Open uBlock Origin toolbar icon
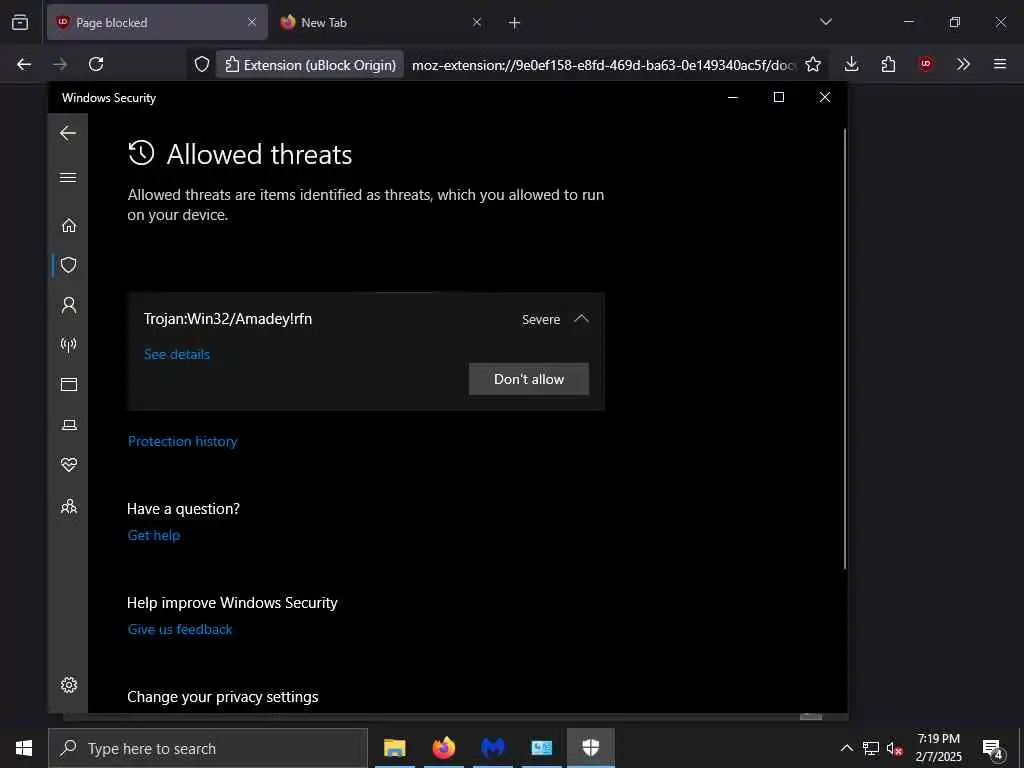 pyautogui.click(x=925, y=64)
